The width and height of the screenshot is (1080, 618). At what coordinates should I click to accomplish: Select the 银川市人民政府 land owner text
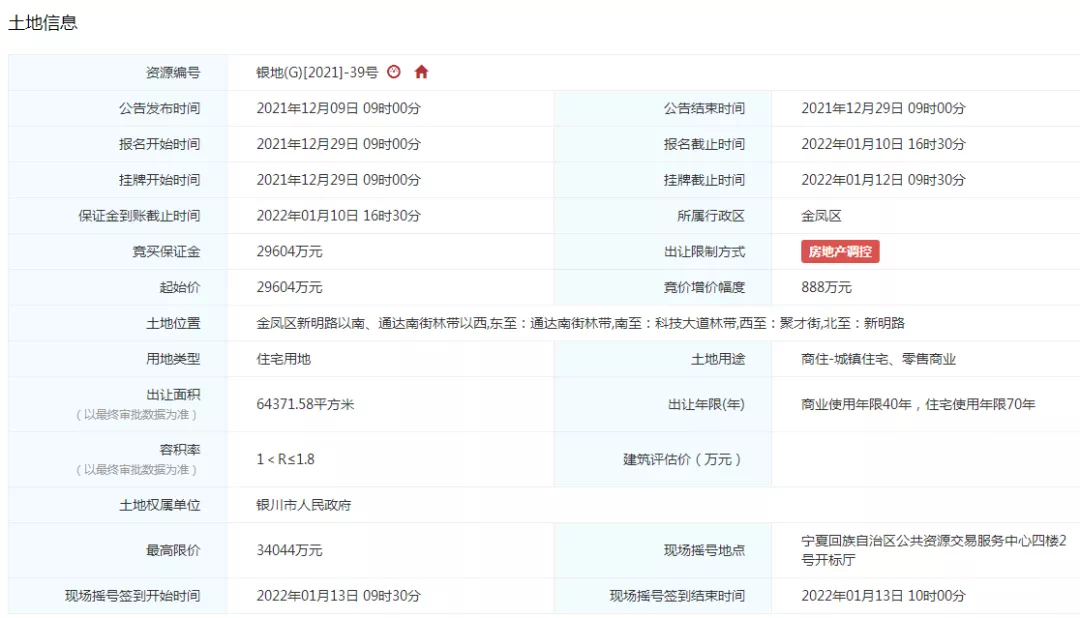pyautogui.click(x=304, y=505)
